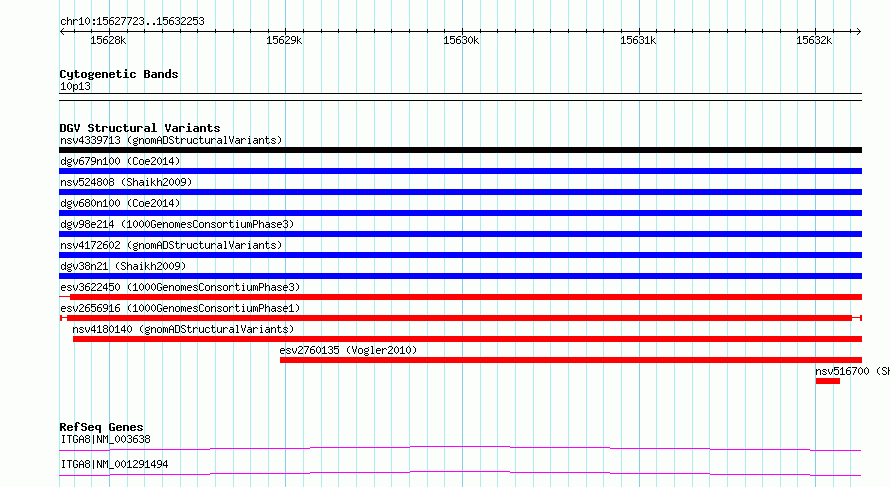Click the ITGA8|NM_001291494 magenta gene line

coord(460,473)
